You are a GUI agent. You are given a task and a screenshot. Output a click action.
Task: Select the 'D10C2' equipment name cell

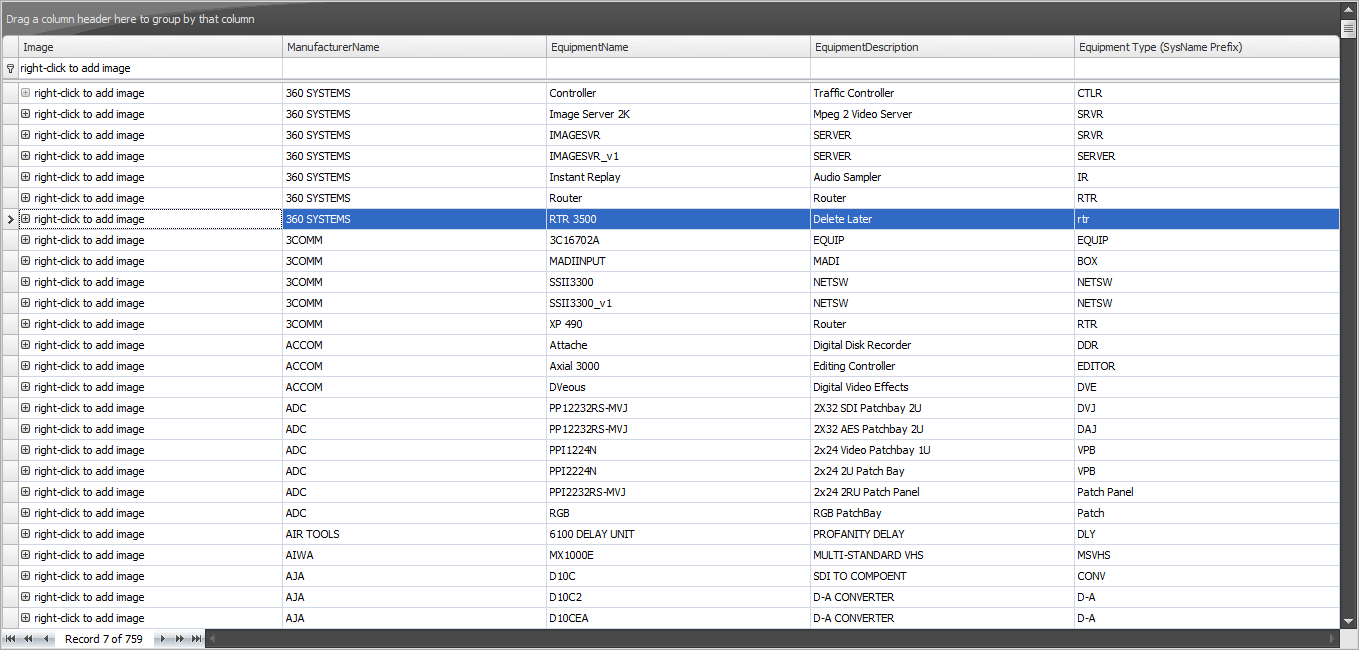(678, 597)
